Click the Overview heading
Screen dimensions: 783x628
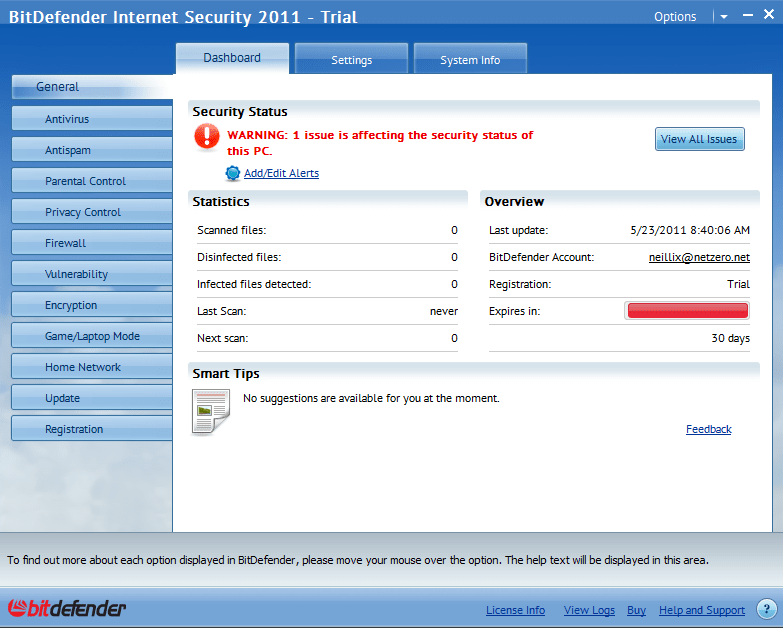[x=514, y=201]
